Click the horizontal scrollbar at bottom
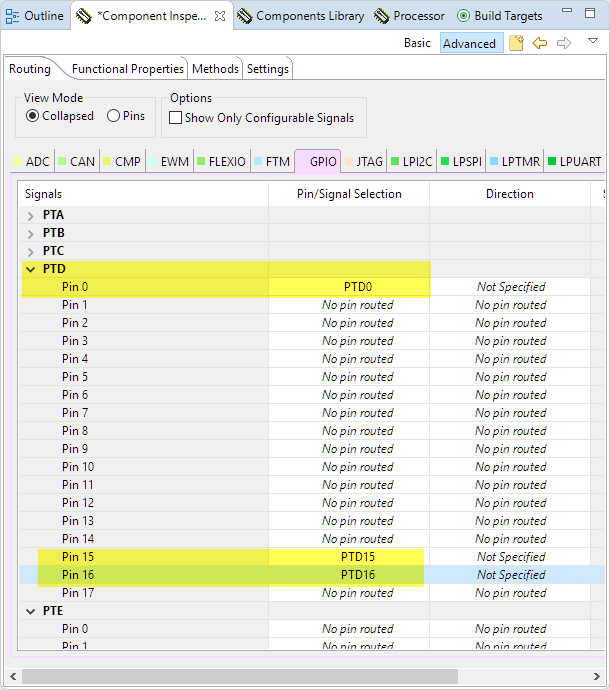Image resolution: width=610 pixels, height=690 pixels. 240,676
